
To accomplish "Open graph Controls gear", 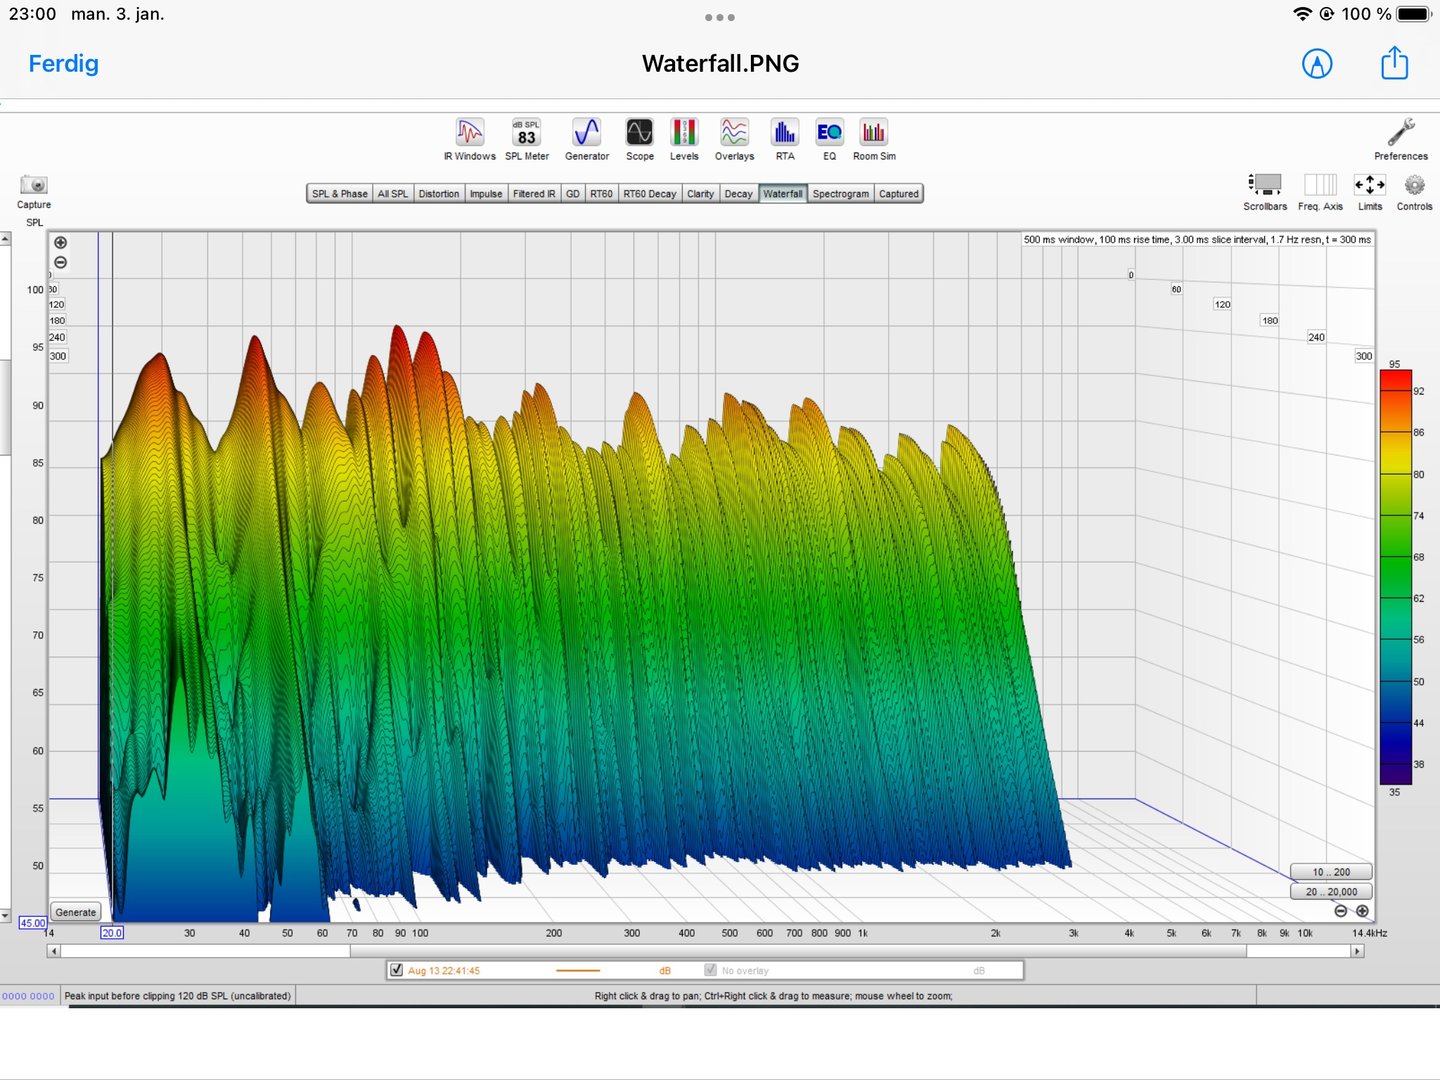I will 1414,192.
